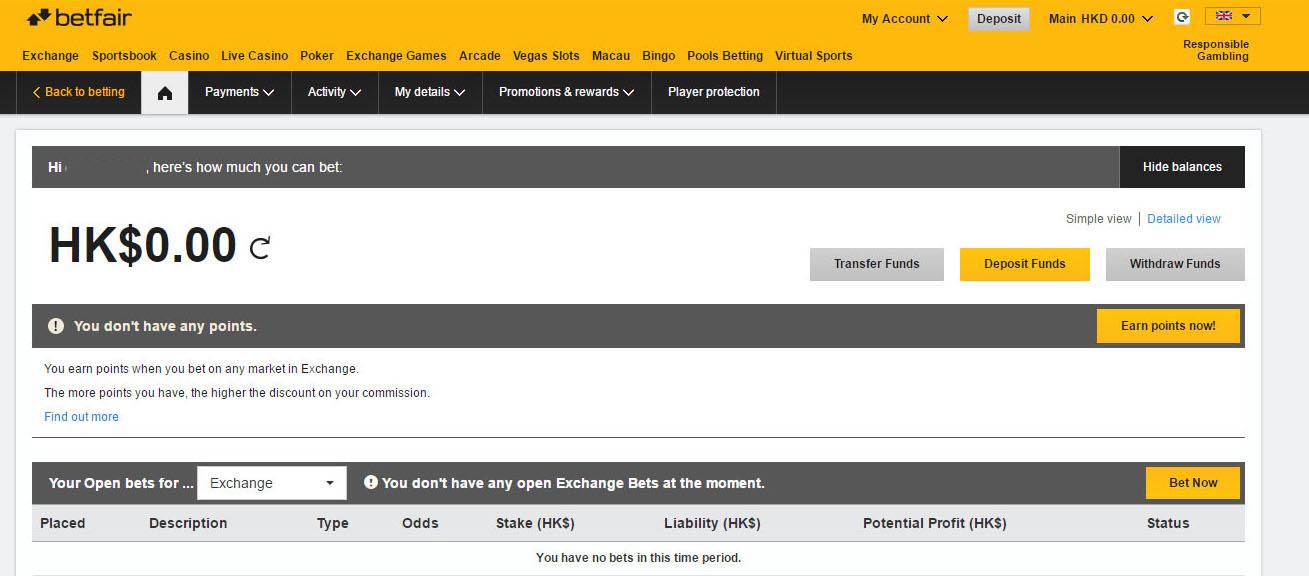Click the Odds column header

(420, 523)
